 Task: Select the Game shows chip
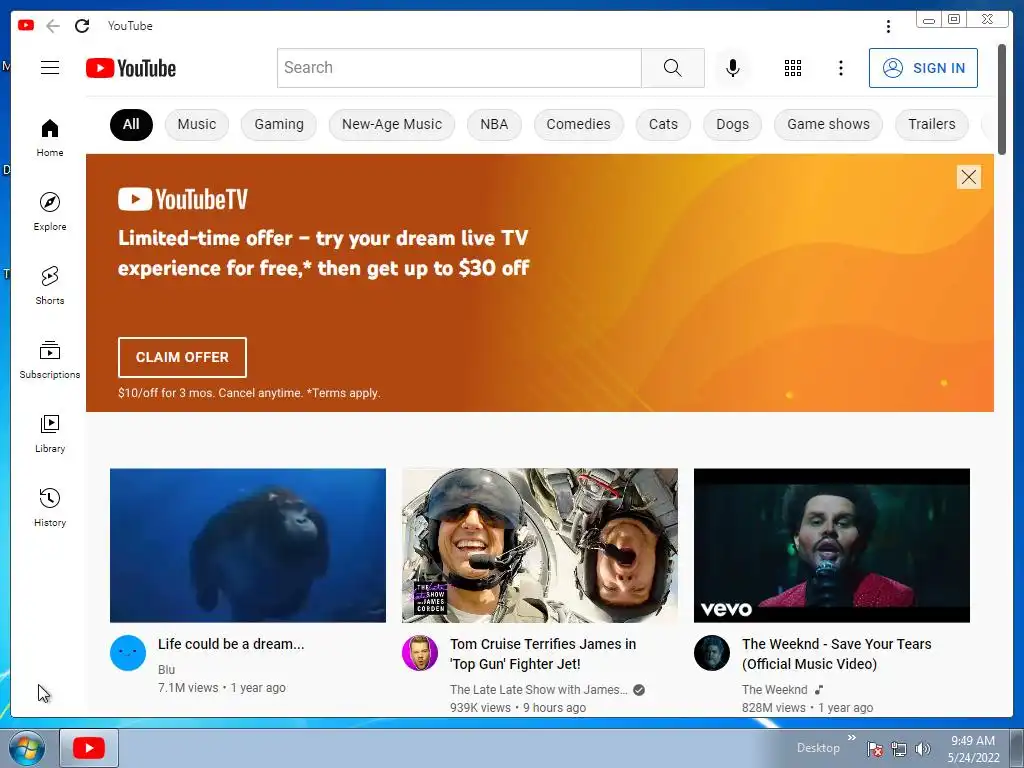(x=828, y=125)
